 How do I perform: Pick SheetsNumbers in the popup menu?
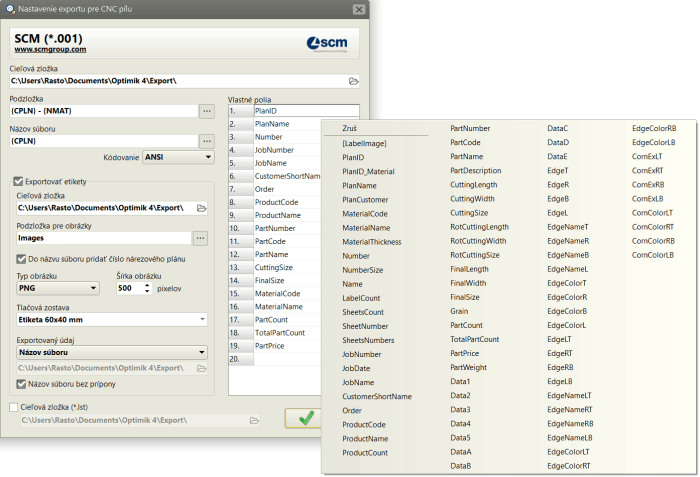(368, 340)
